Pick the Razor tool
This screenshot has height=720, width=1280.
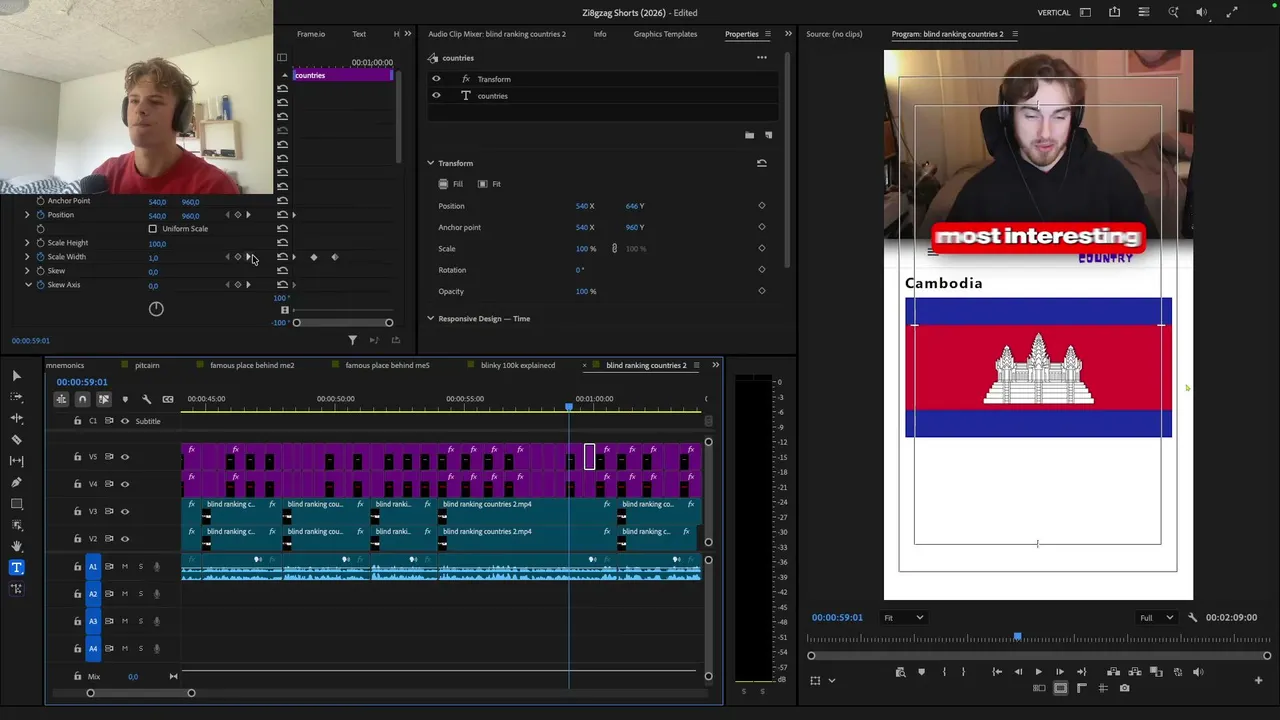click(x=16, y=439)
